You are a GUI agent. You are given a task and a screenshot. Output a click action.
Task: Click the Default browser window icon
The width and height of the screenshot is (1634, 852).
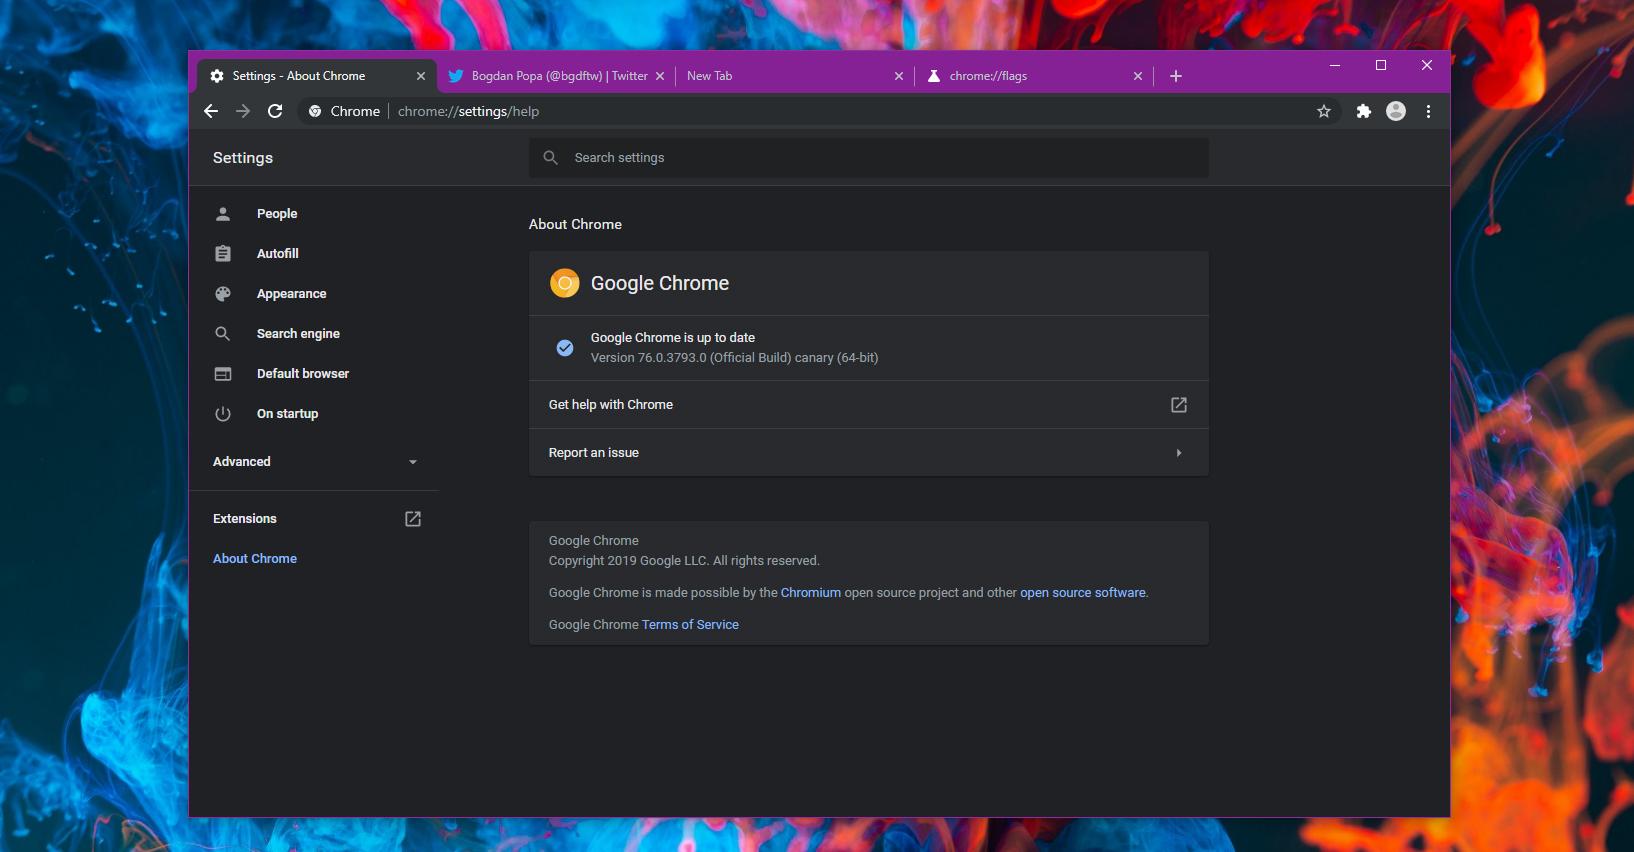[223, 374]
